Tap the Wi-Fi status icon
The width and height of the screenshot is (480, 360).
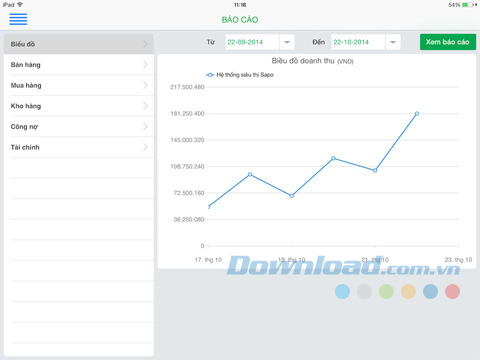20,5
